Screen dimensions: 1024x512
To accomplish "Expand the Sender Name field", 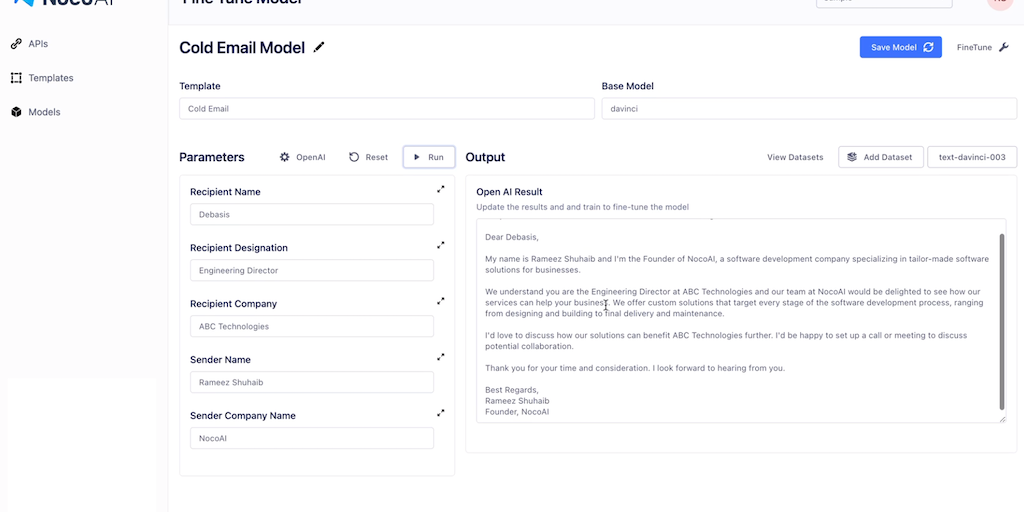I will 441,357.
